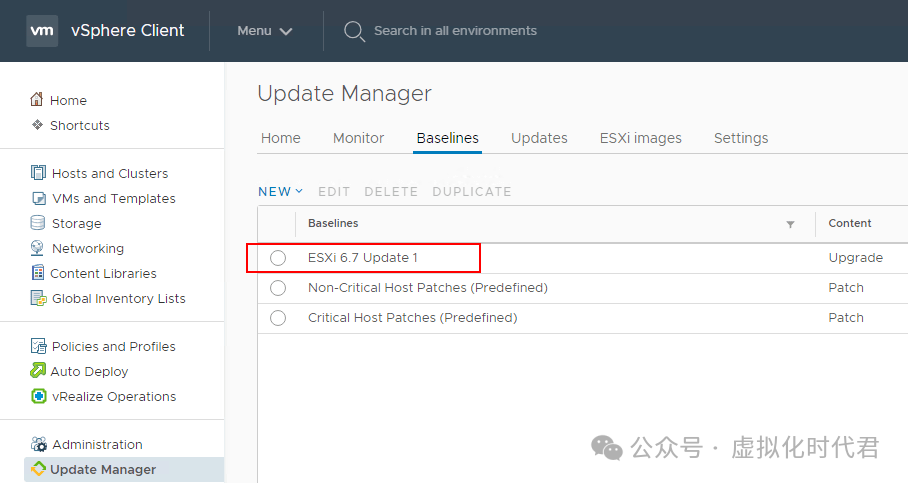Click the Baselines column filter icon
908x483 pixels.
click(x=790, y=224)
